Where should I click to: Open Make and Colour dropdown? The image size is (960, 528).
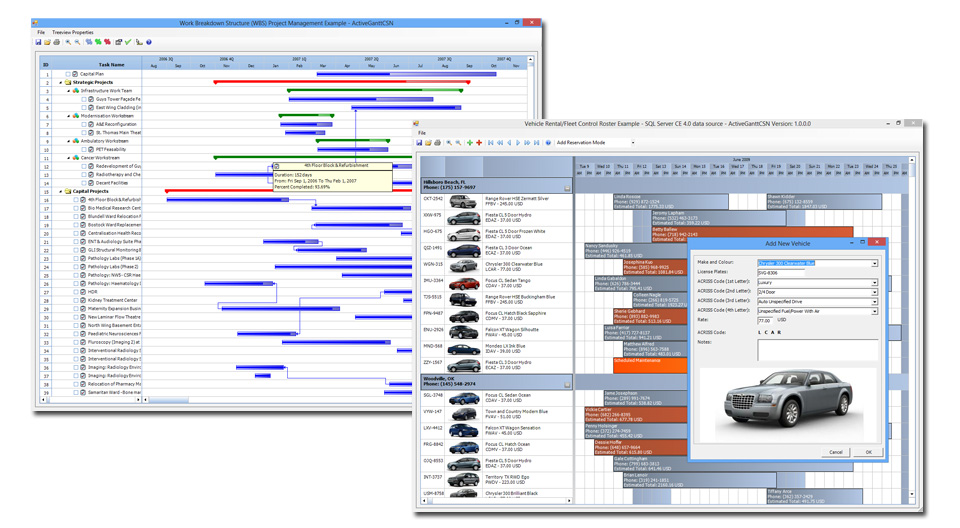point(874,263)
